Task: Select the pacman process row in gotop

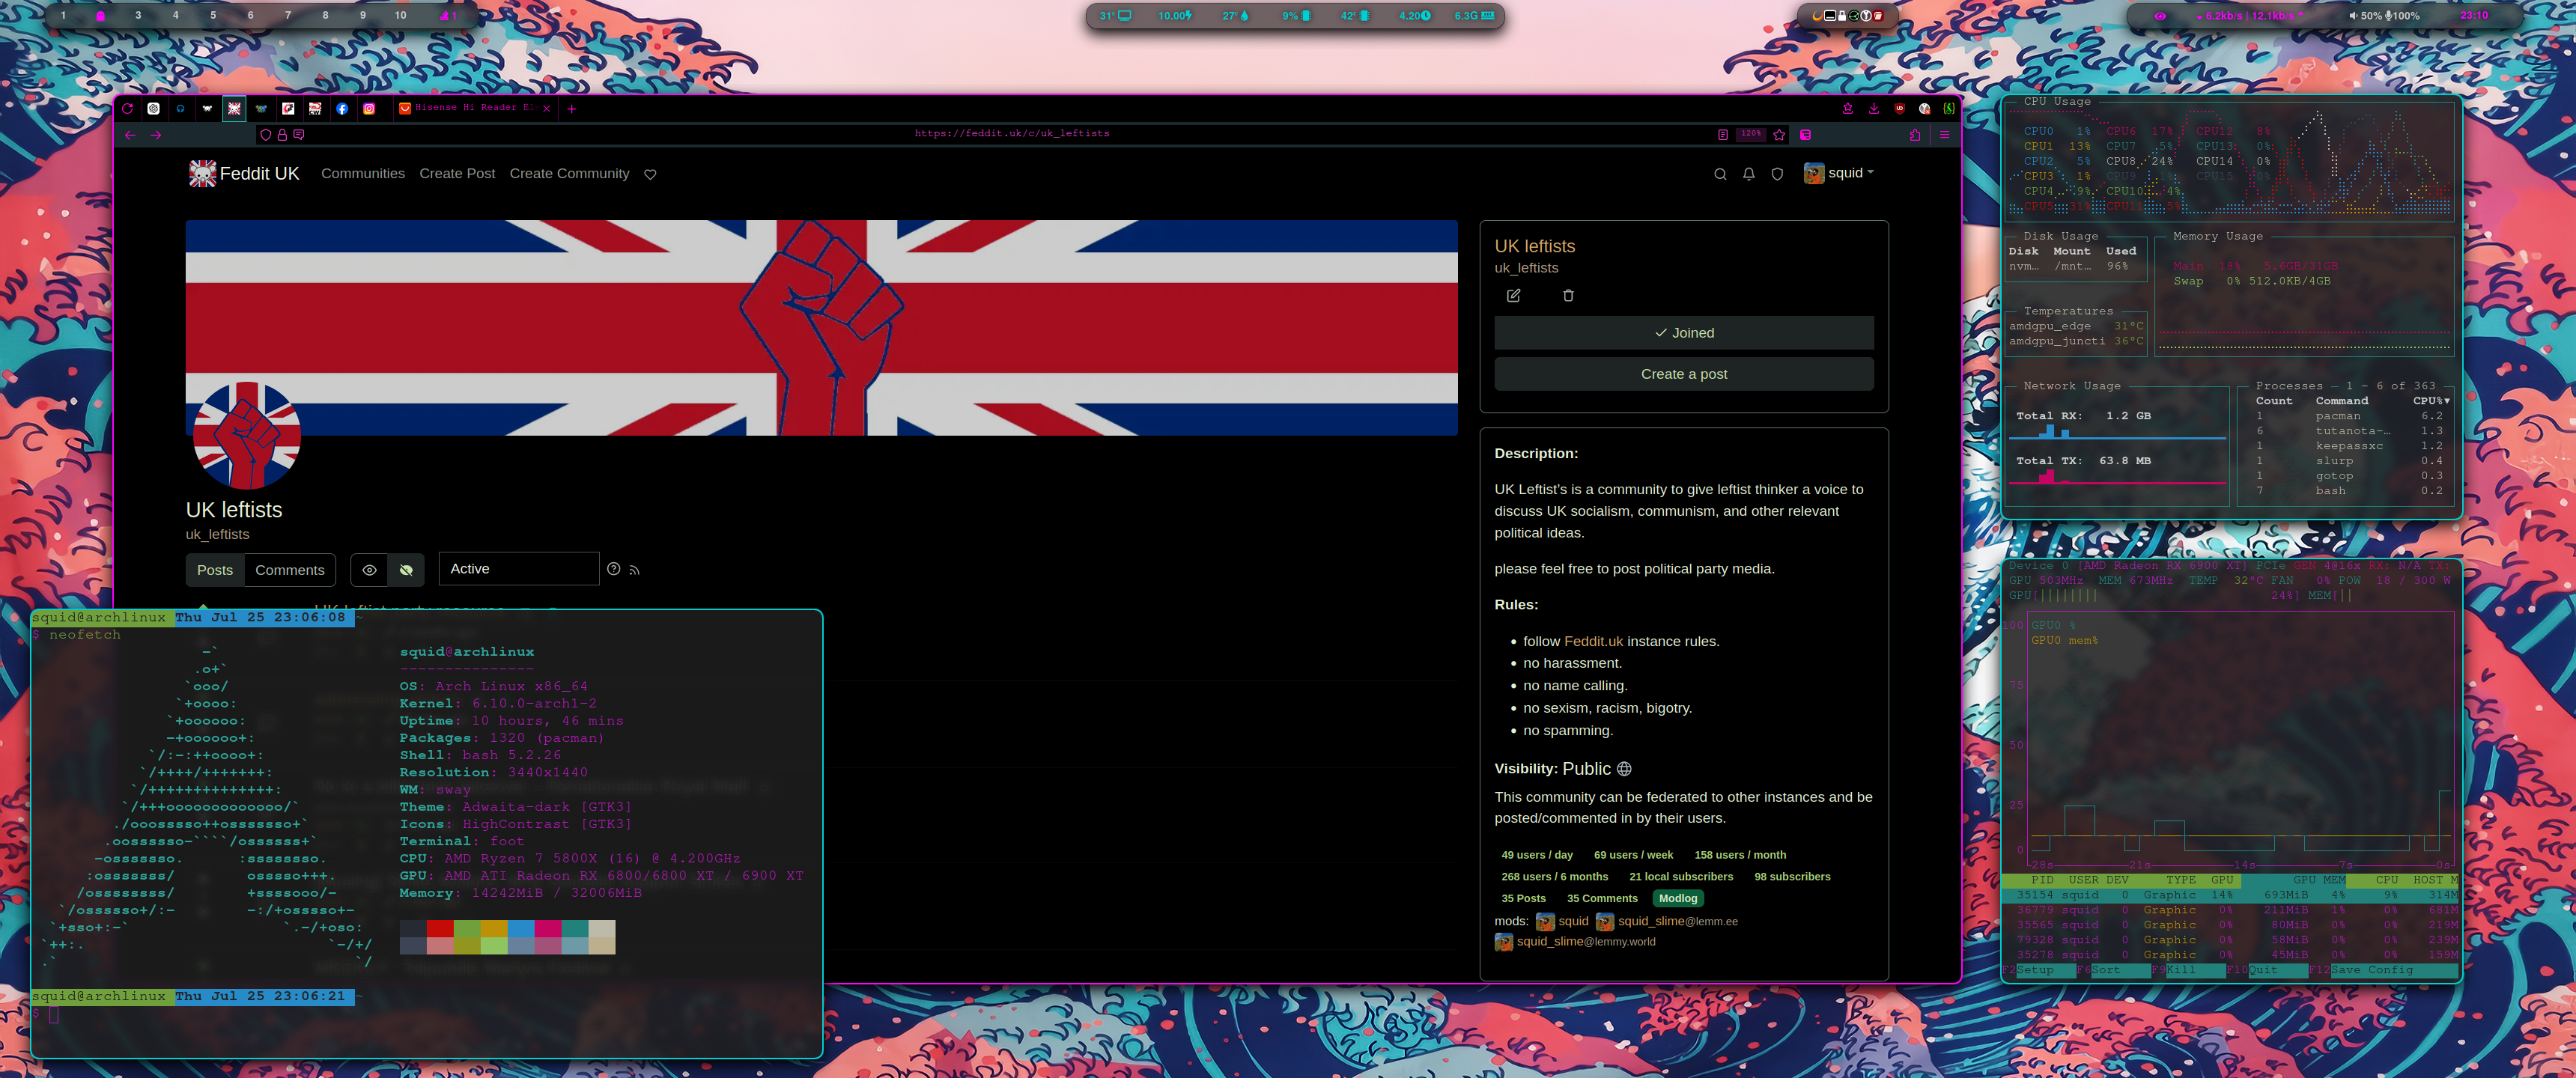Action: pos(2349,416)
